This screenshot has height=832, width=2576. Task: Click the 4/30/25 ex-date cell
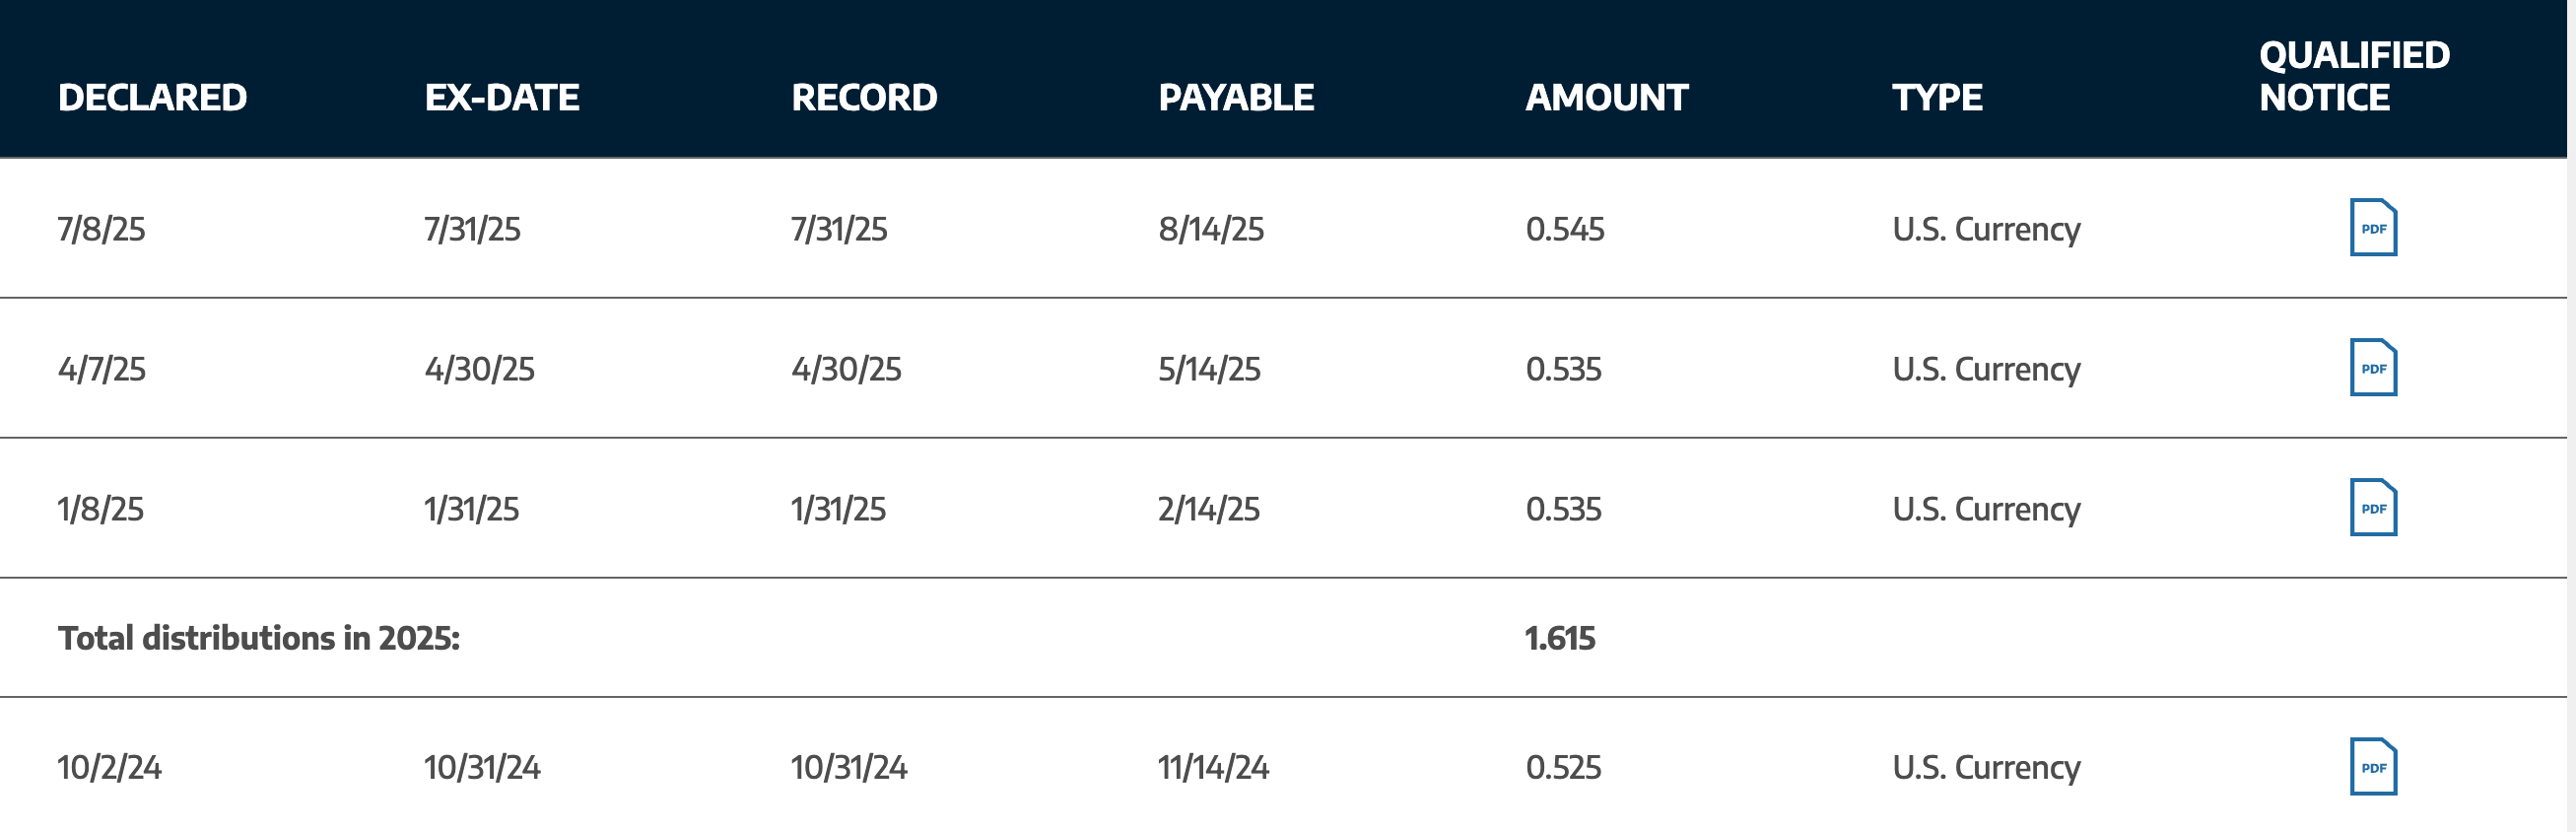tap(479, 369)
